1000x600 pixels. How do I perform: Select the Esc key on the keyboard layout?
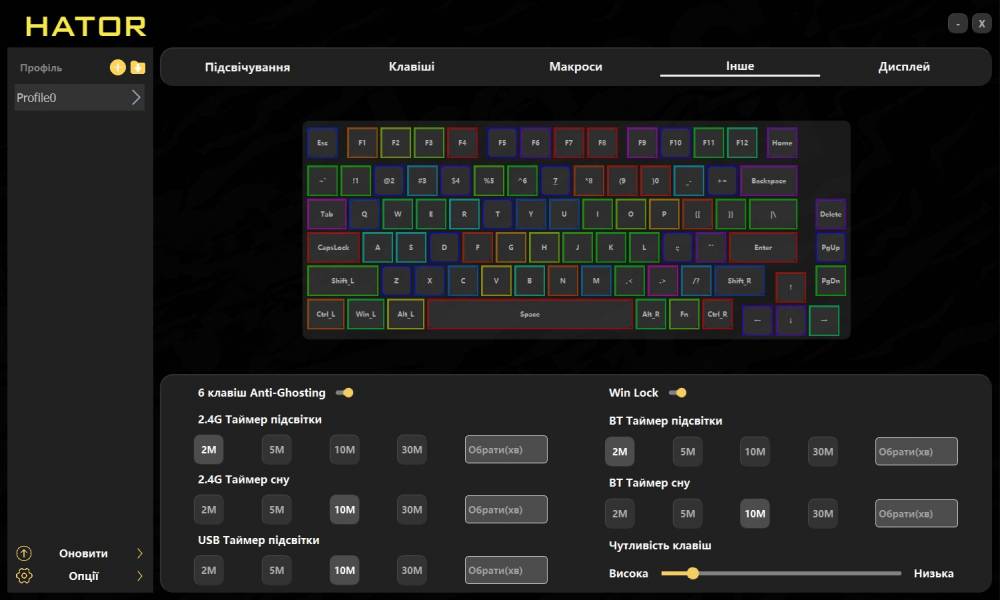tap(322, 143)
